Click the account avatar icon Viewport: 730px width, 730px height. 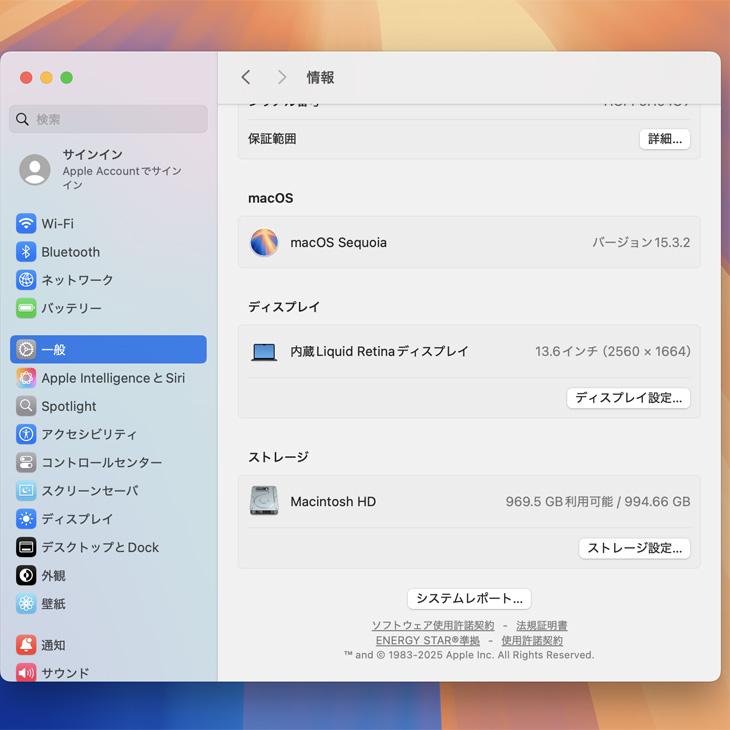(35, 169)
